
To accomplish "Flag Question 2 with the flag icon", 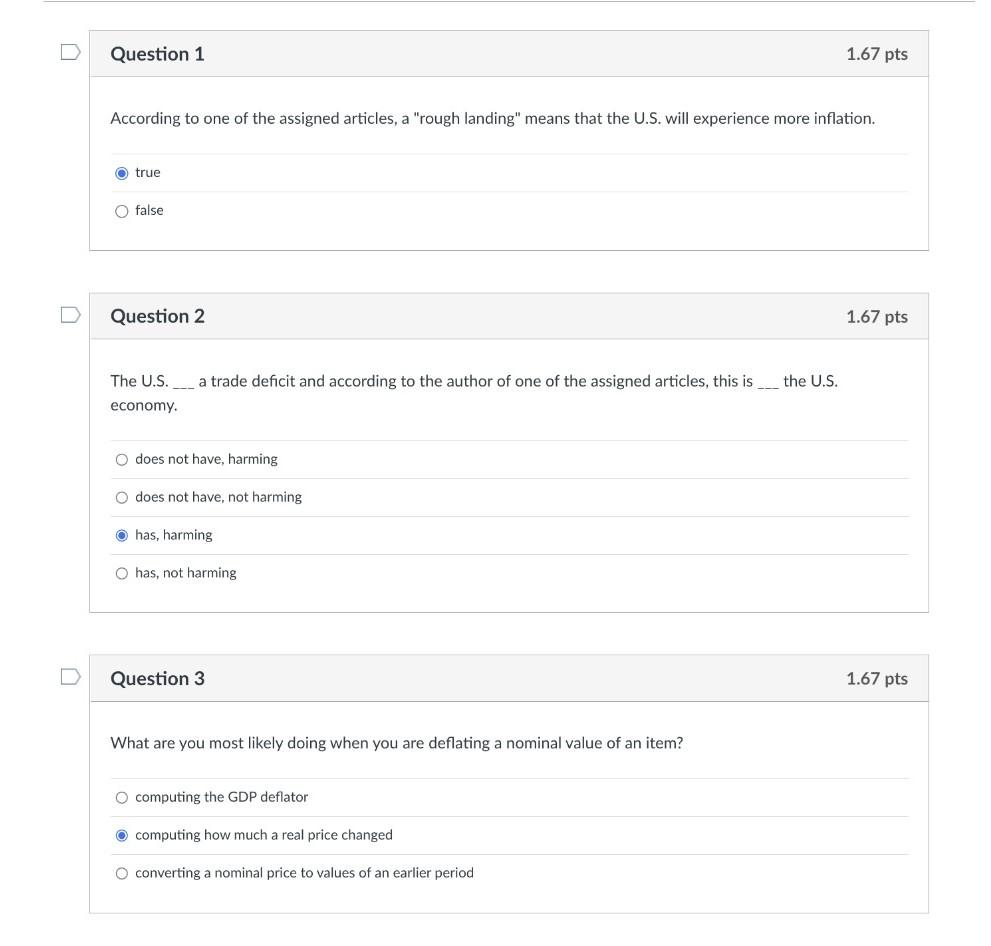I will (70, 315).
